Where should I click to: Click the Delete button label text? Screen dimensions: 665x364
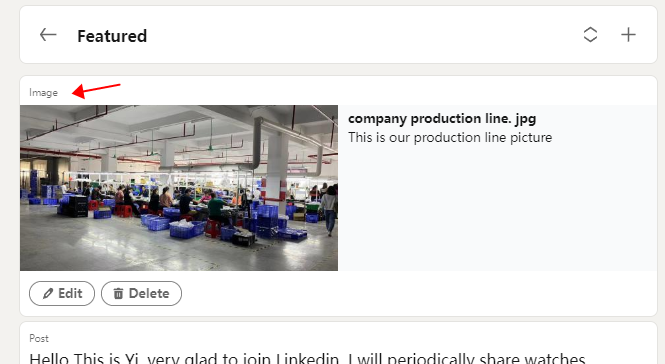tap(149, 293)
